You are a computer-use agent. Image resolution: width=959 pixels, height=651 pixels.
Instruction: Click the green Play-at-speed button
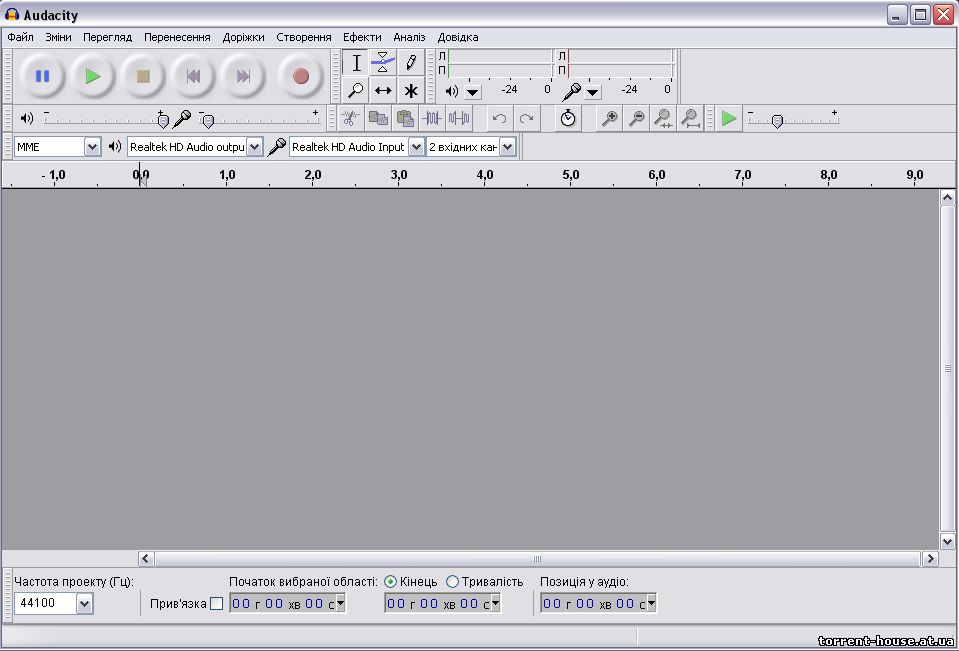[x=728, y=118]
